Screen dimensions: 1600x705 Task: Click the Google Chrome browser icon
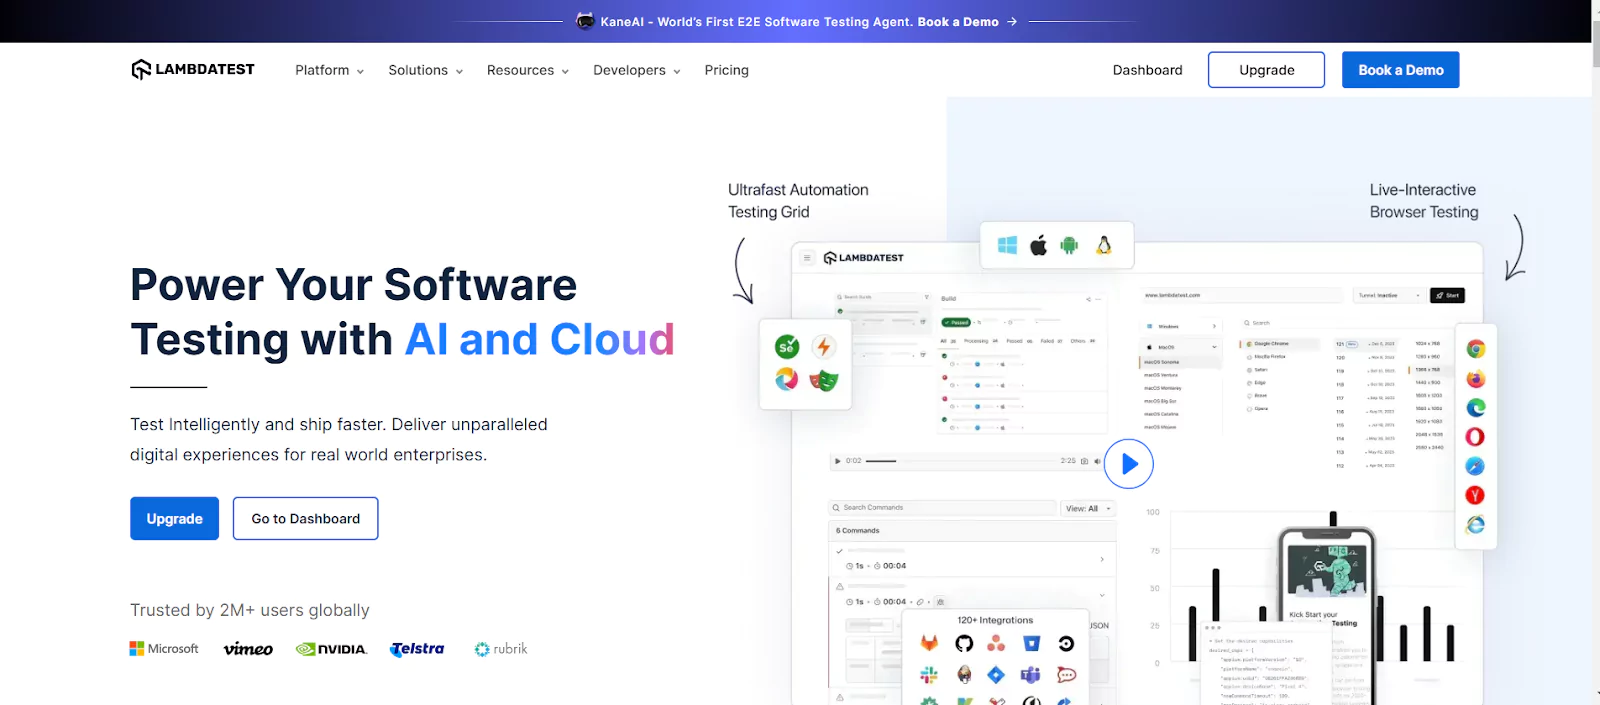coord(1475,349)
